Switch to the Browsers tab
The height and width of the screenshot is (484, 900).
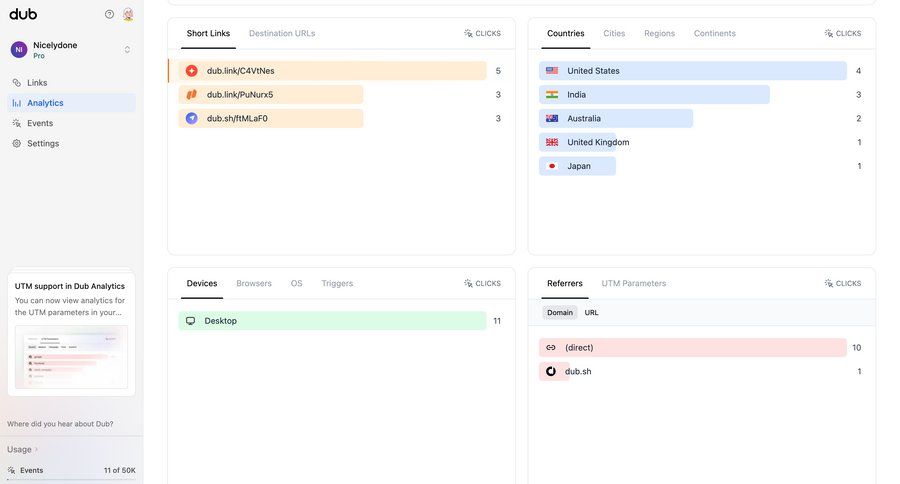pyautogui.click(x=254, y=283)
